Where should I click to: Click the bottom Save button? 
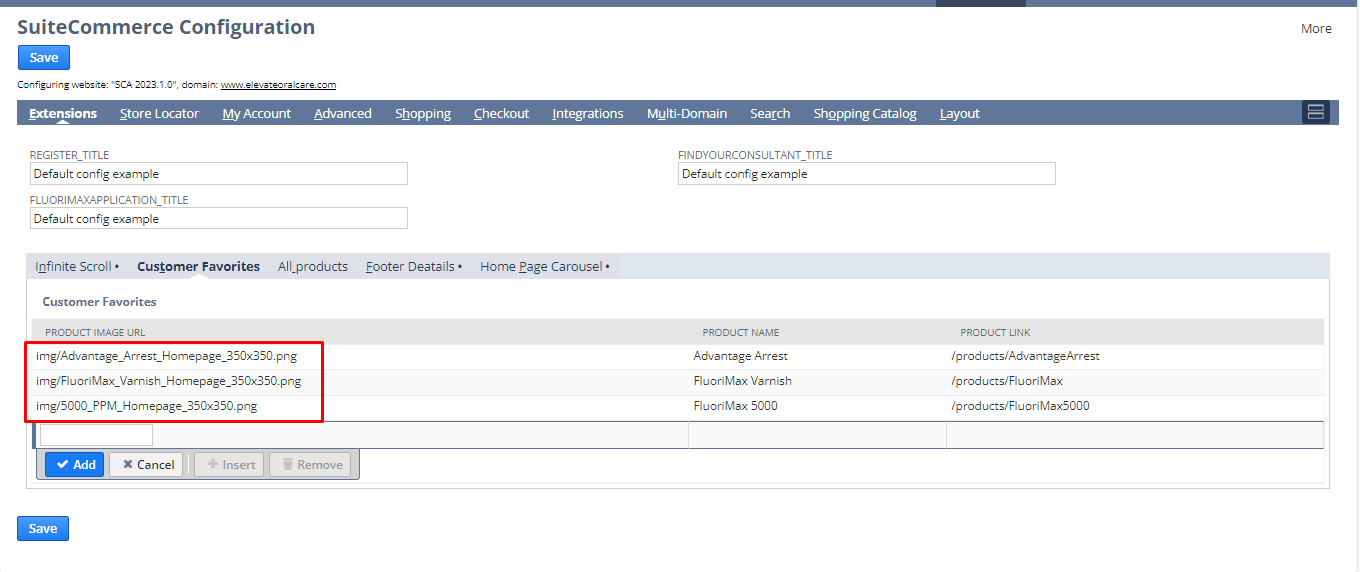pos(43,528)
